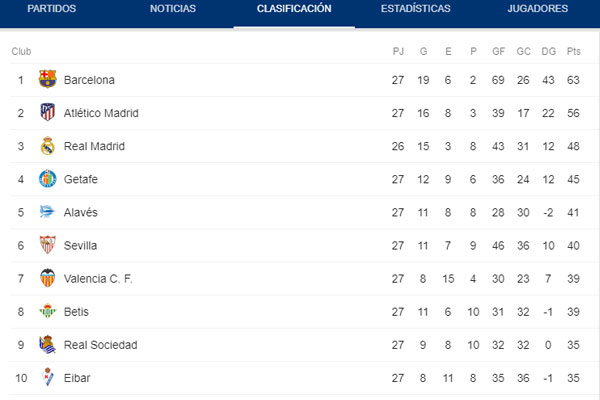600x400 pixels.
Task: Click the Getafe club crest icon
Action: coord(47,179)
